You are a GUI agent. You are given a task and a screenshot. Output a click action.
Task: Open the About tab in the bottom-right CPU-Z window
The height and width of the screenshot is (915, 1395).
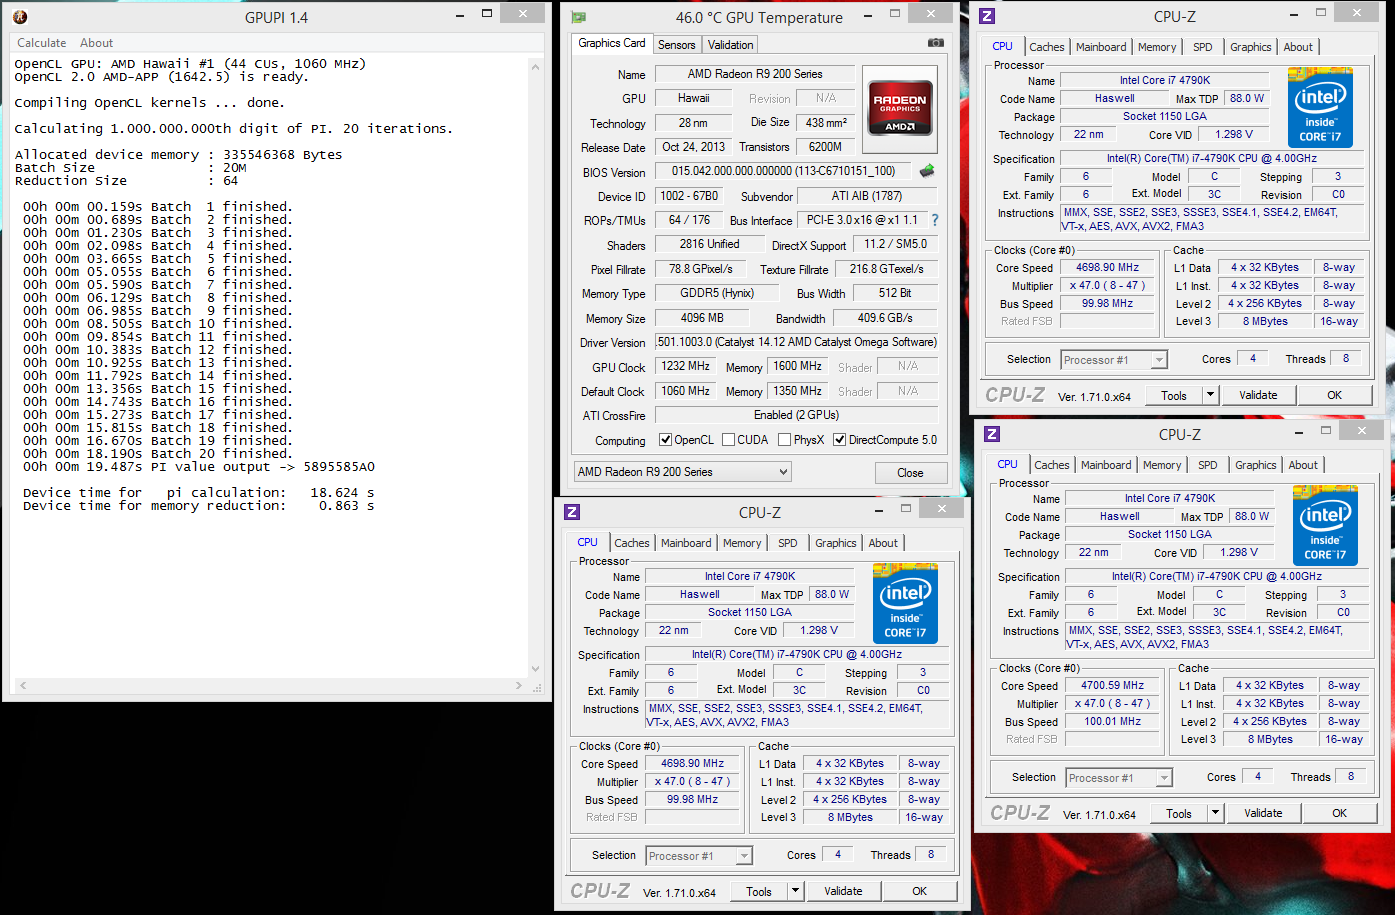pyautogui.click(x=1303, y=465)
